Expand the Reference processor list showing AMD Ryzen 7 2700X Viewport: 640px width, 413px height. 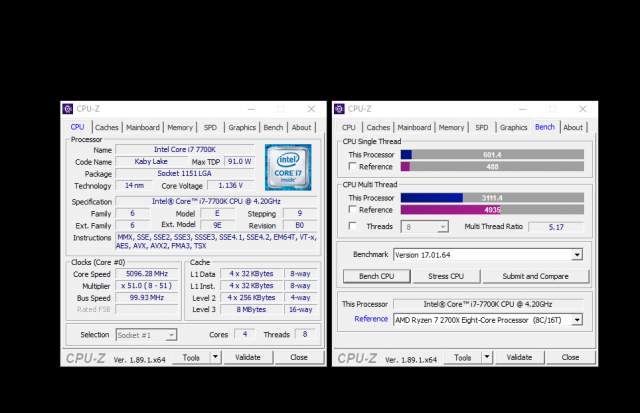pos(577,319)
